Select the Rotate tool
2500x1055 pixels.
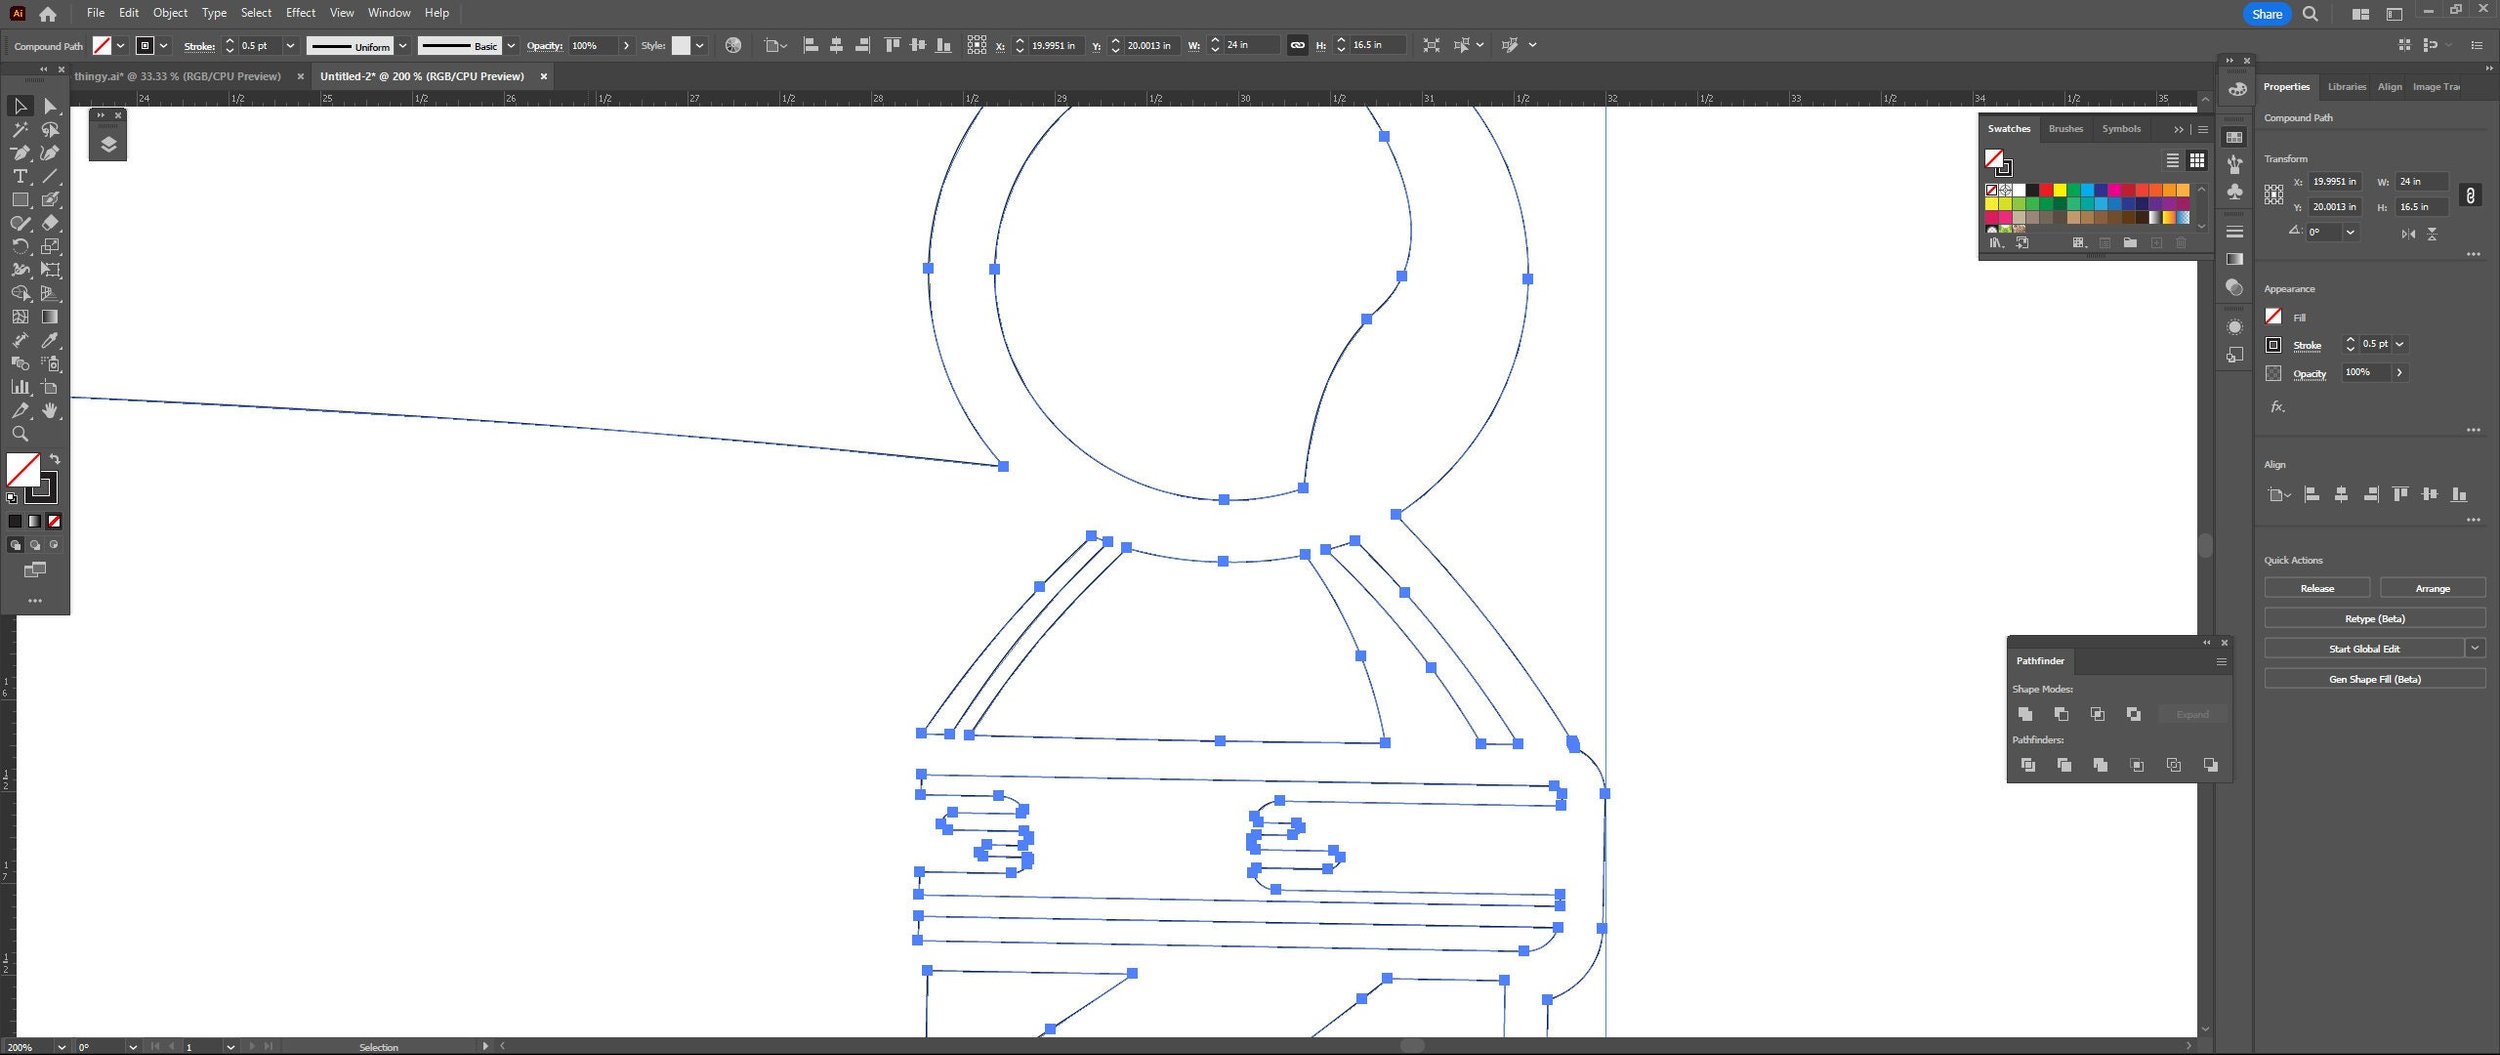coord(20,246)
